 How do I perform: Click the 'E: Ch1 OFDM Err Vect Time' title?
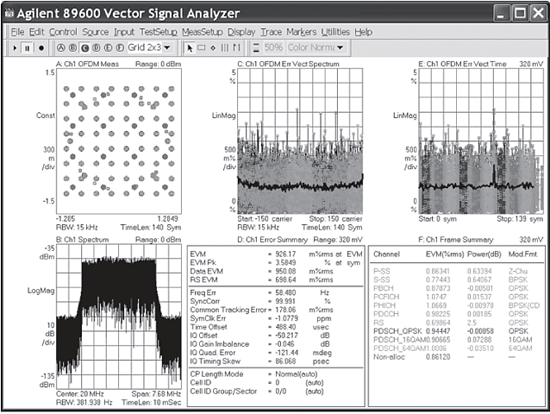(x=462, y=64)
